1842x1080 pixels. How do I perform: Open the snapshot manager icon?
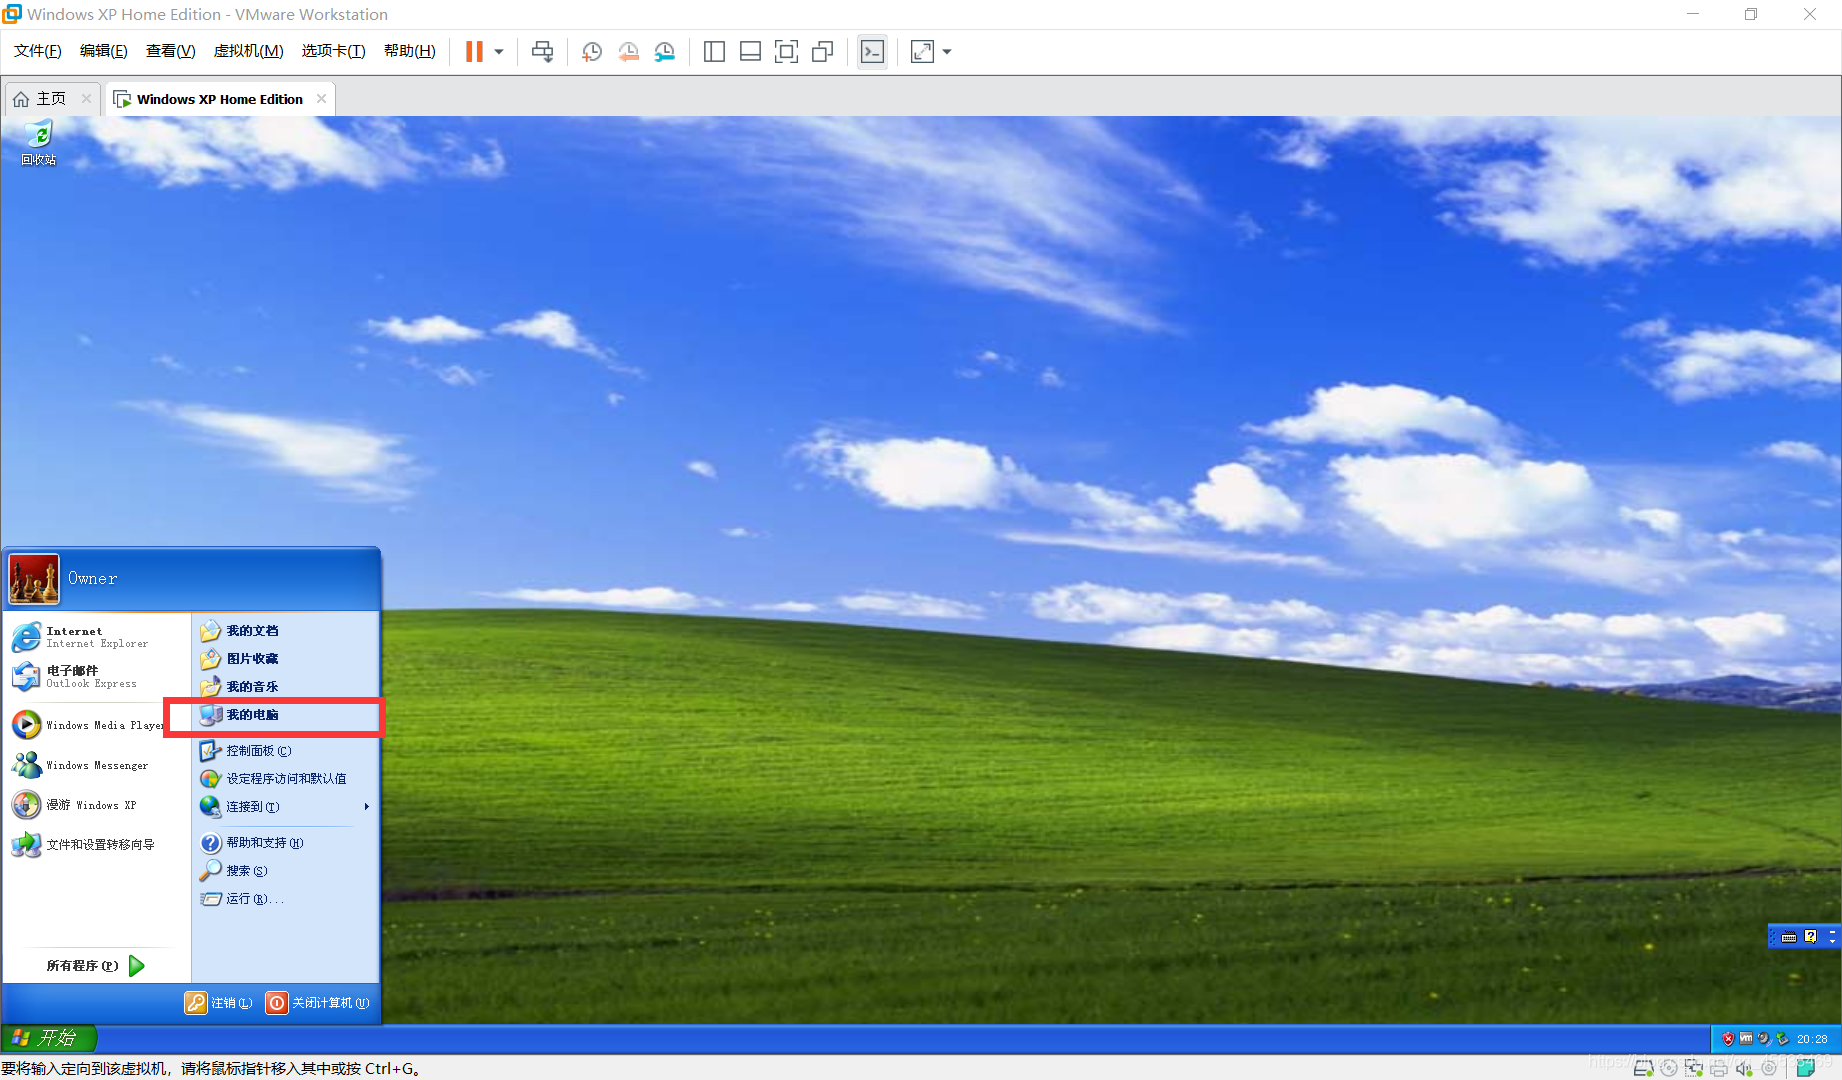664,52
